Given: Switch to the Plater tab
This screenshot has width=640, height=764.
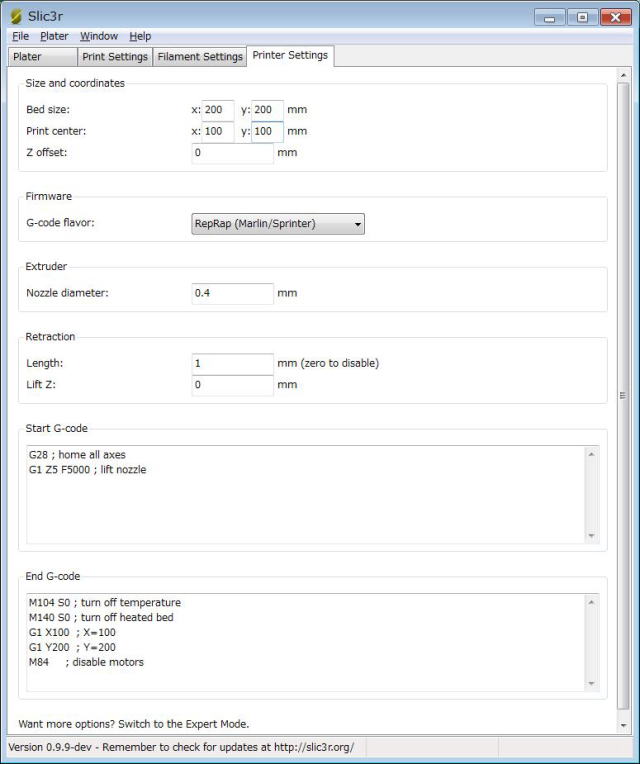Looking at the screenshot, I should (43, 57).
